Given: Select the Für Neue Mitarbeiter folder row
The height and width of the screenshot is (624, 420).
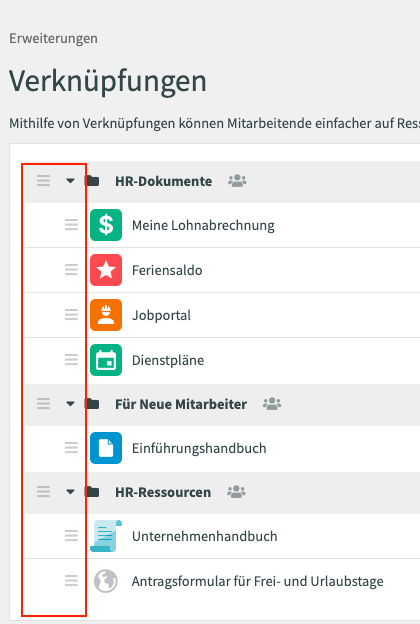Looking at the screenshot, I should click(x=222, y=404).
